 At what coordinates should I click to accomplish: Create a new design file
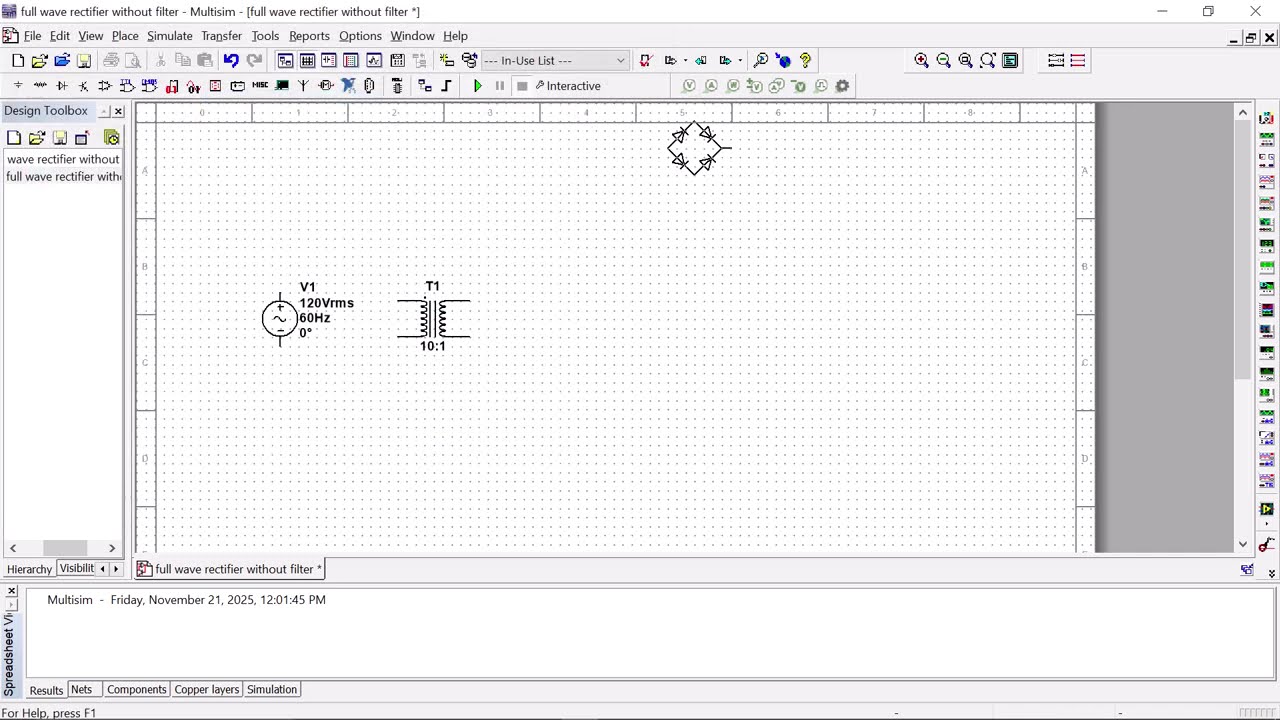click(x=18, y=61)
